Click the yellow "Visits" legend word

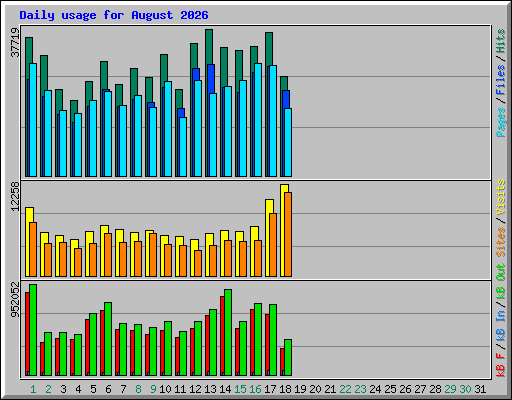501,198
